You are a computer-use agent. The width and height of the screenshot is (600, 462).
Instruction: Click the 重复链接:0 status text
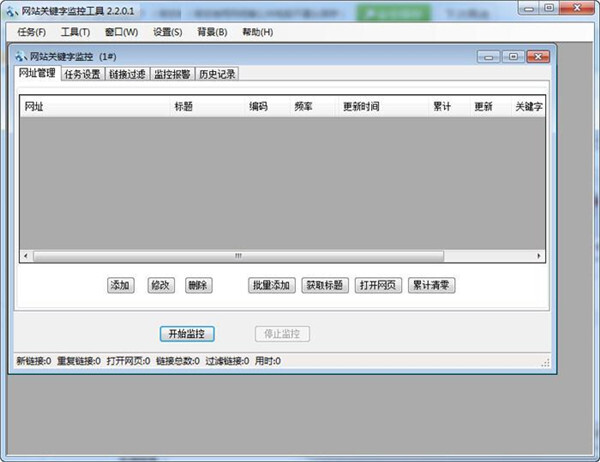pyautogui.click(x=79, y=361)
